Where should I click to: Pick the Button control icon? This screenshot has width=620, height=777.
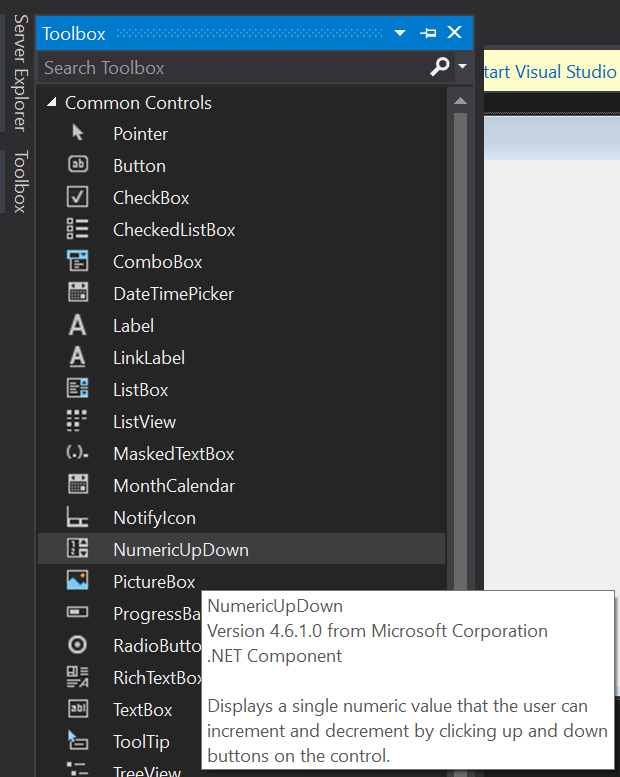coord(78,164)
